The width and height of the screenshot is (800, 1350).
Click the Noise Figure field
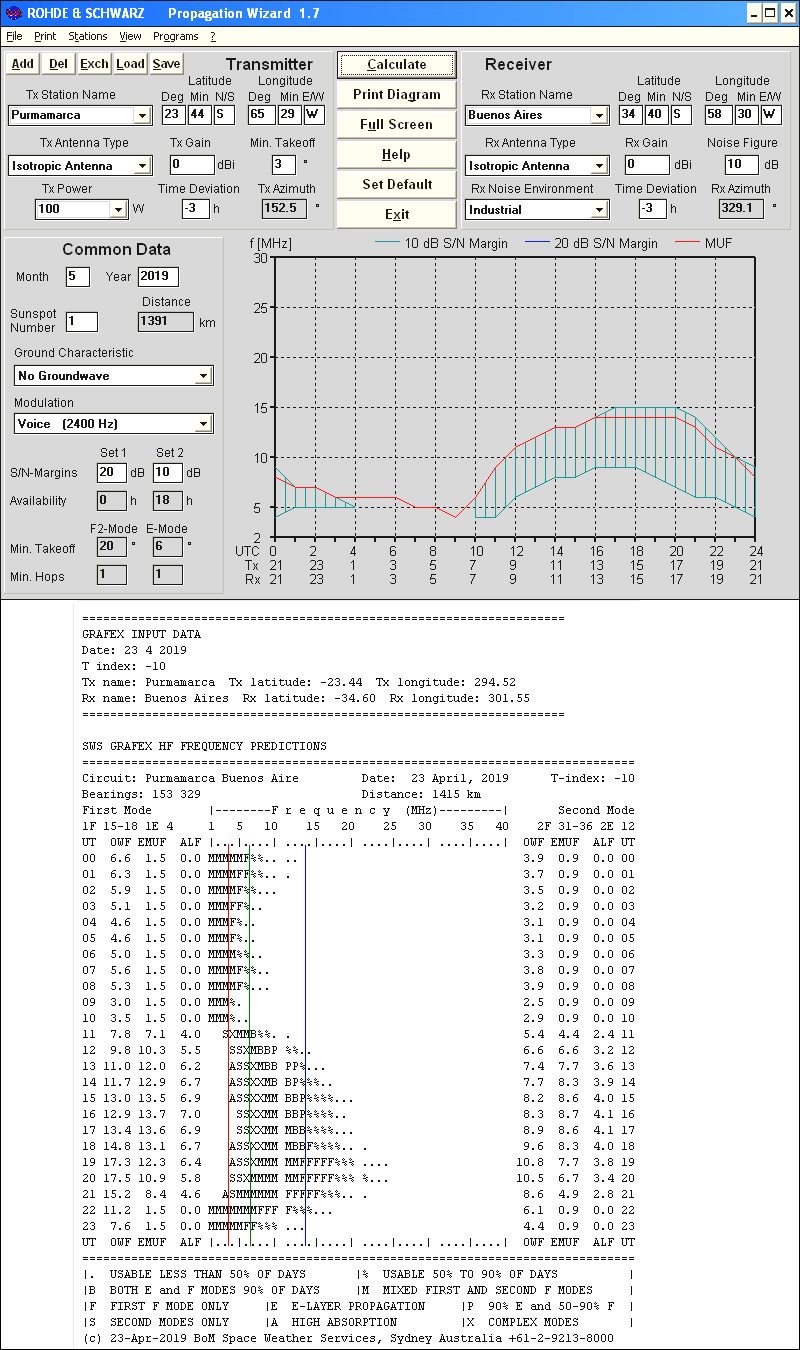pyautogui.click(x=742, y=164)
